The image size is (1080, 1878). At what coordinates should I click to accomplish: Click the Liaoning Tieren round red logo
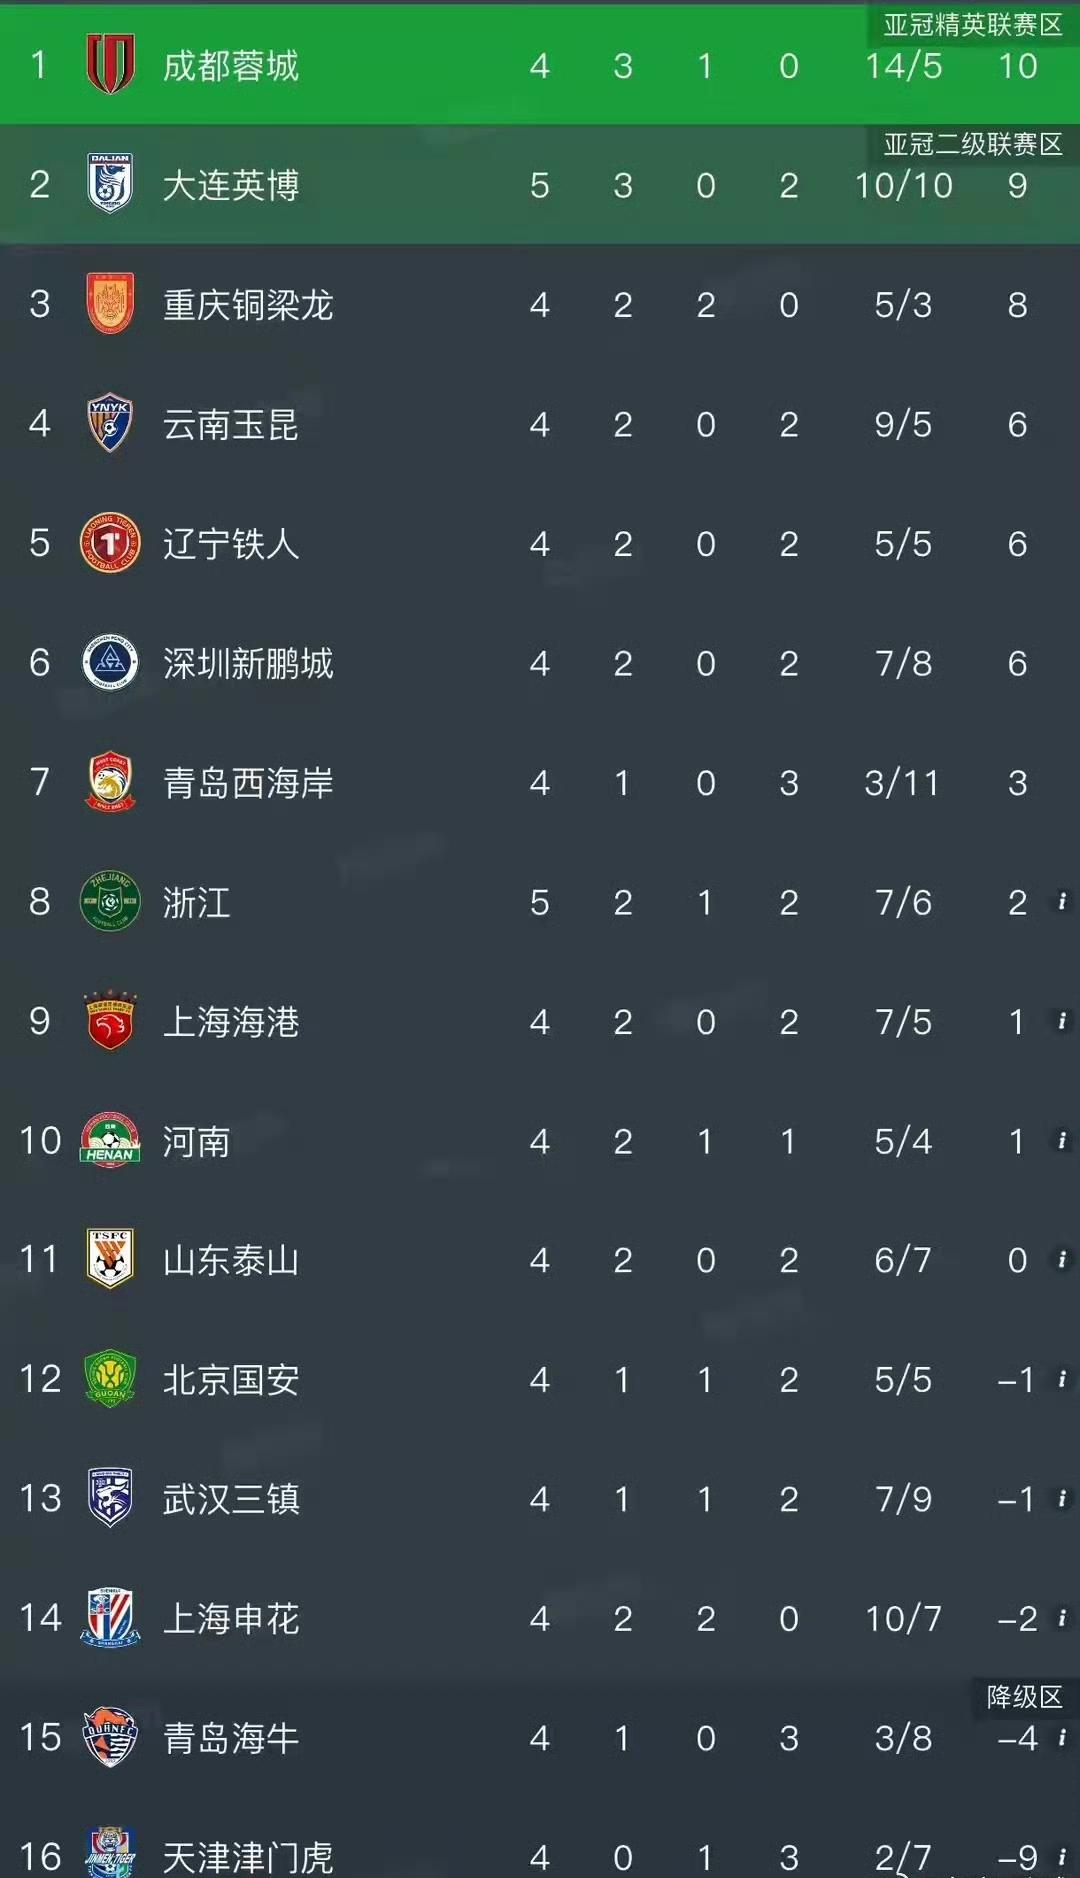coord(110,543)
